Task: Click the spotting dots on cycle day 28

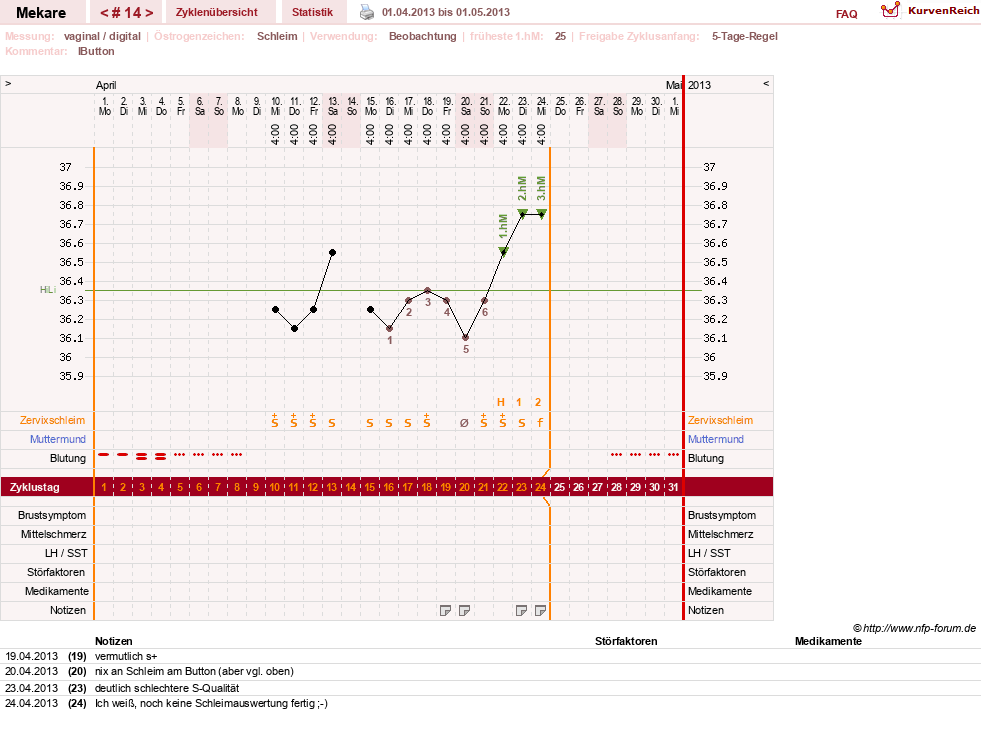Action: pos(616,455)
